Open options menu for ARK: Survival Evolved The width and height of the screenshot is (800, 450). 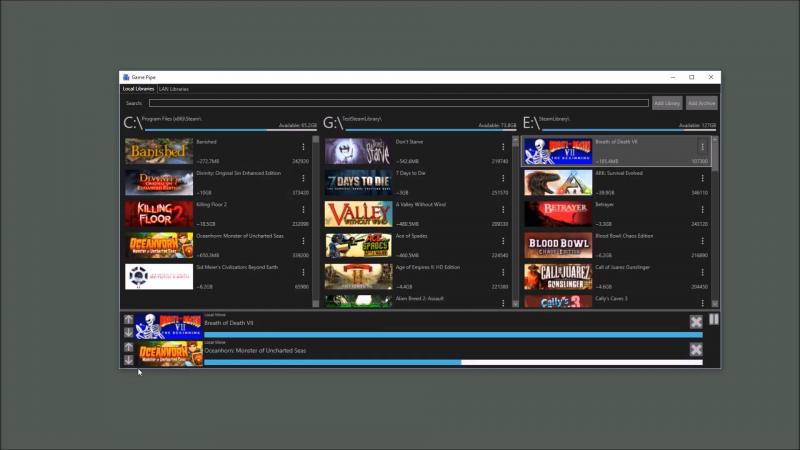(x=703, y=178)
